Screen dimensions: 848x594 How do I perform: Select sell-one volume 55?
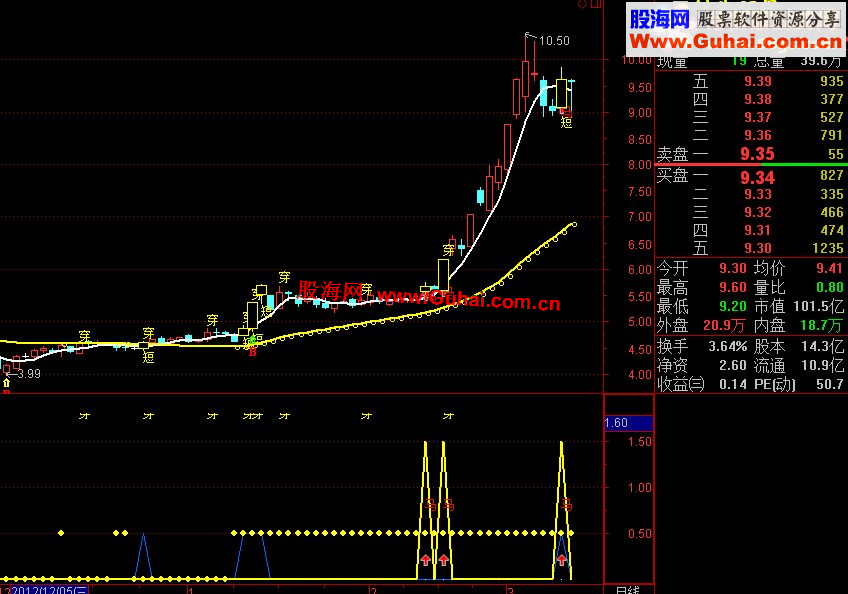point(836,154)
